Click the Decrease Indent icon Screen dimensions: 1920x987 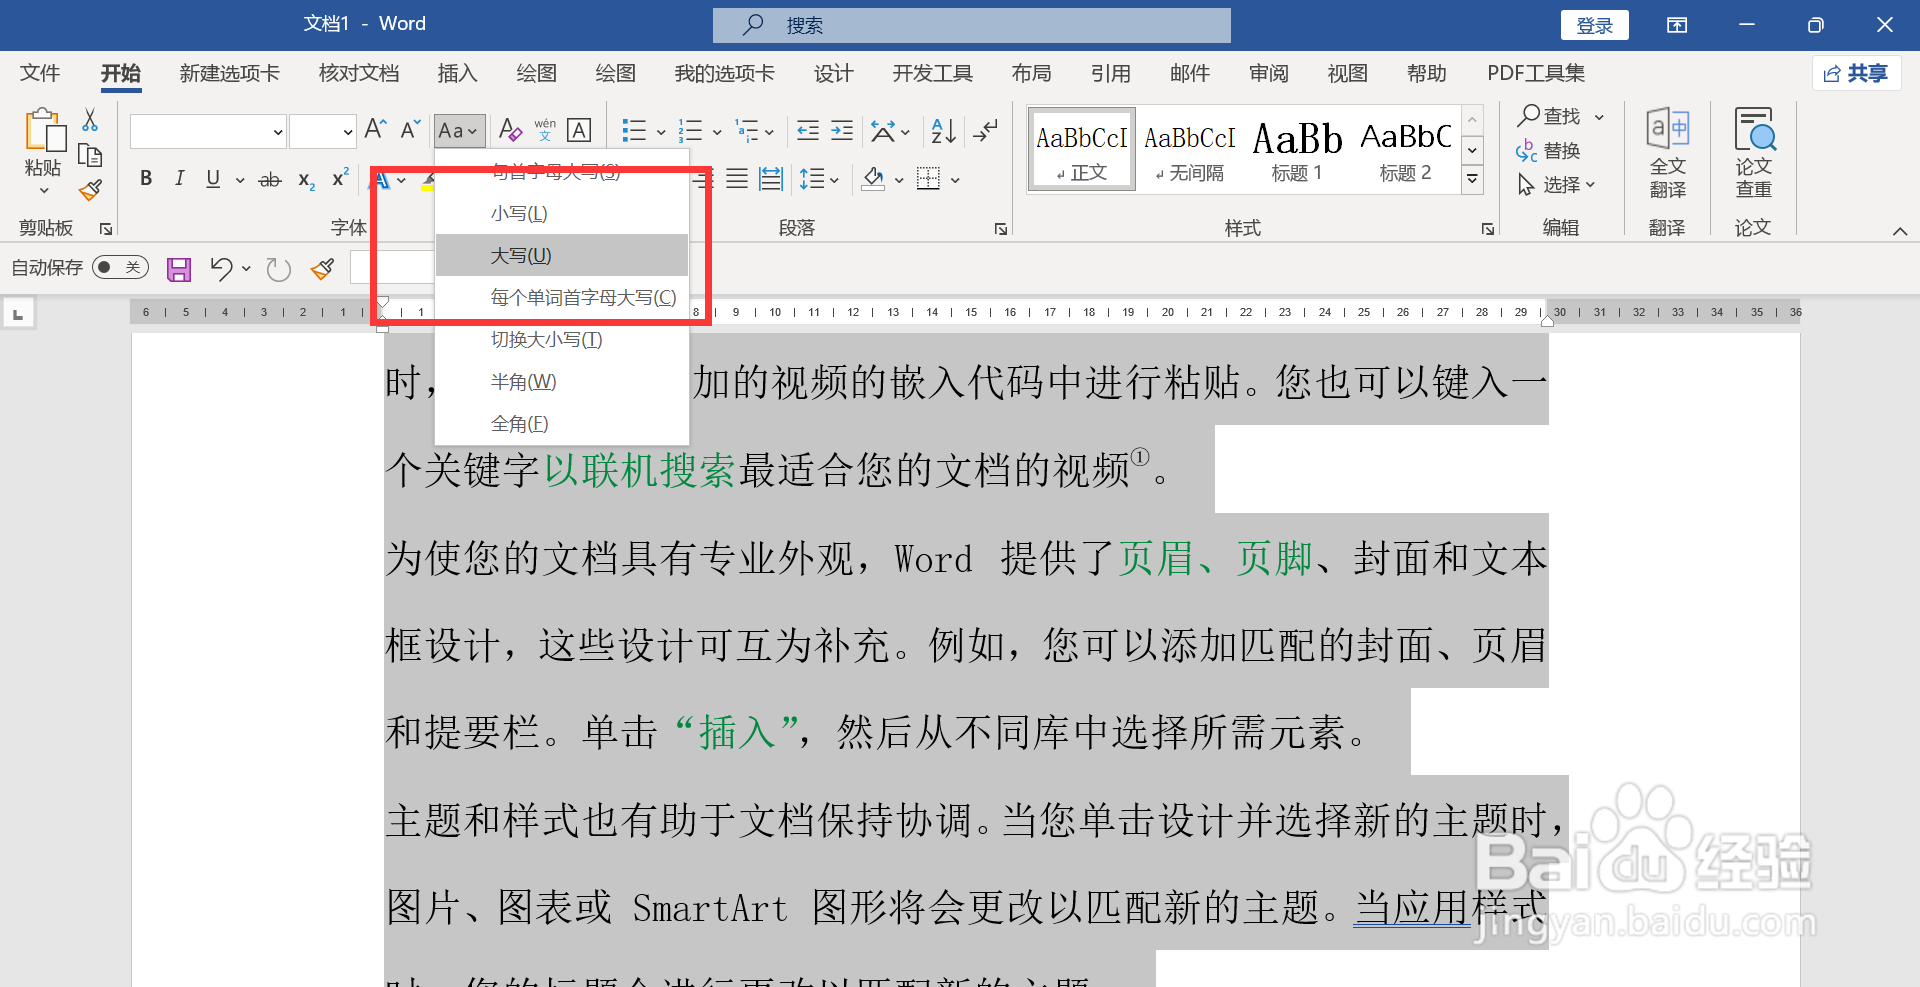[808, 130]
